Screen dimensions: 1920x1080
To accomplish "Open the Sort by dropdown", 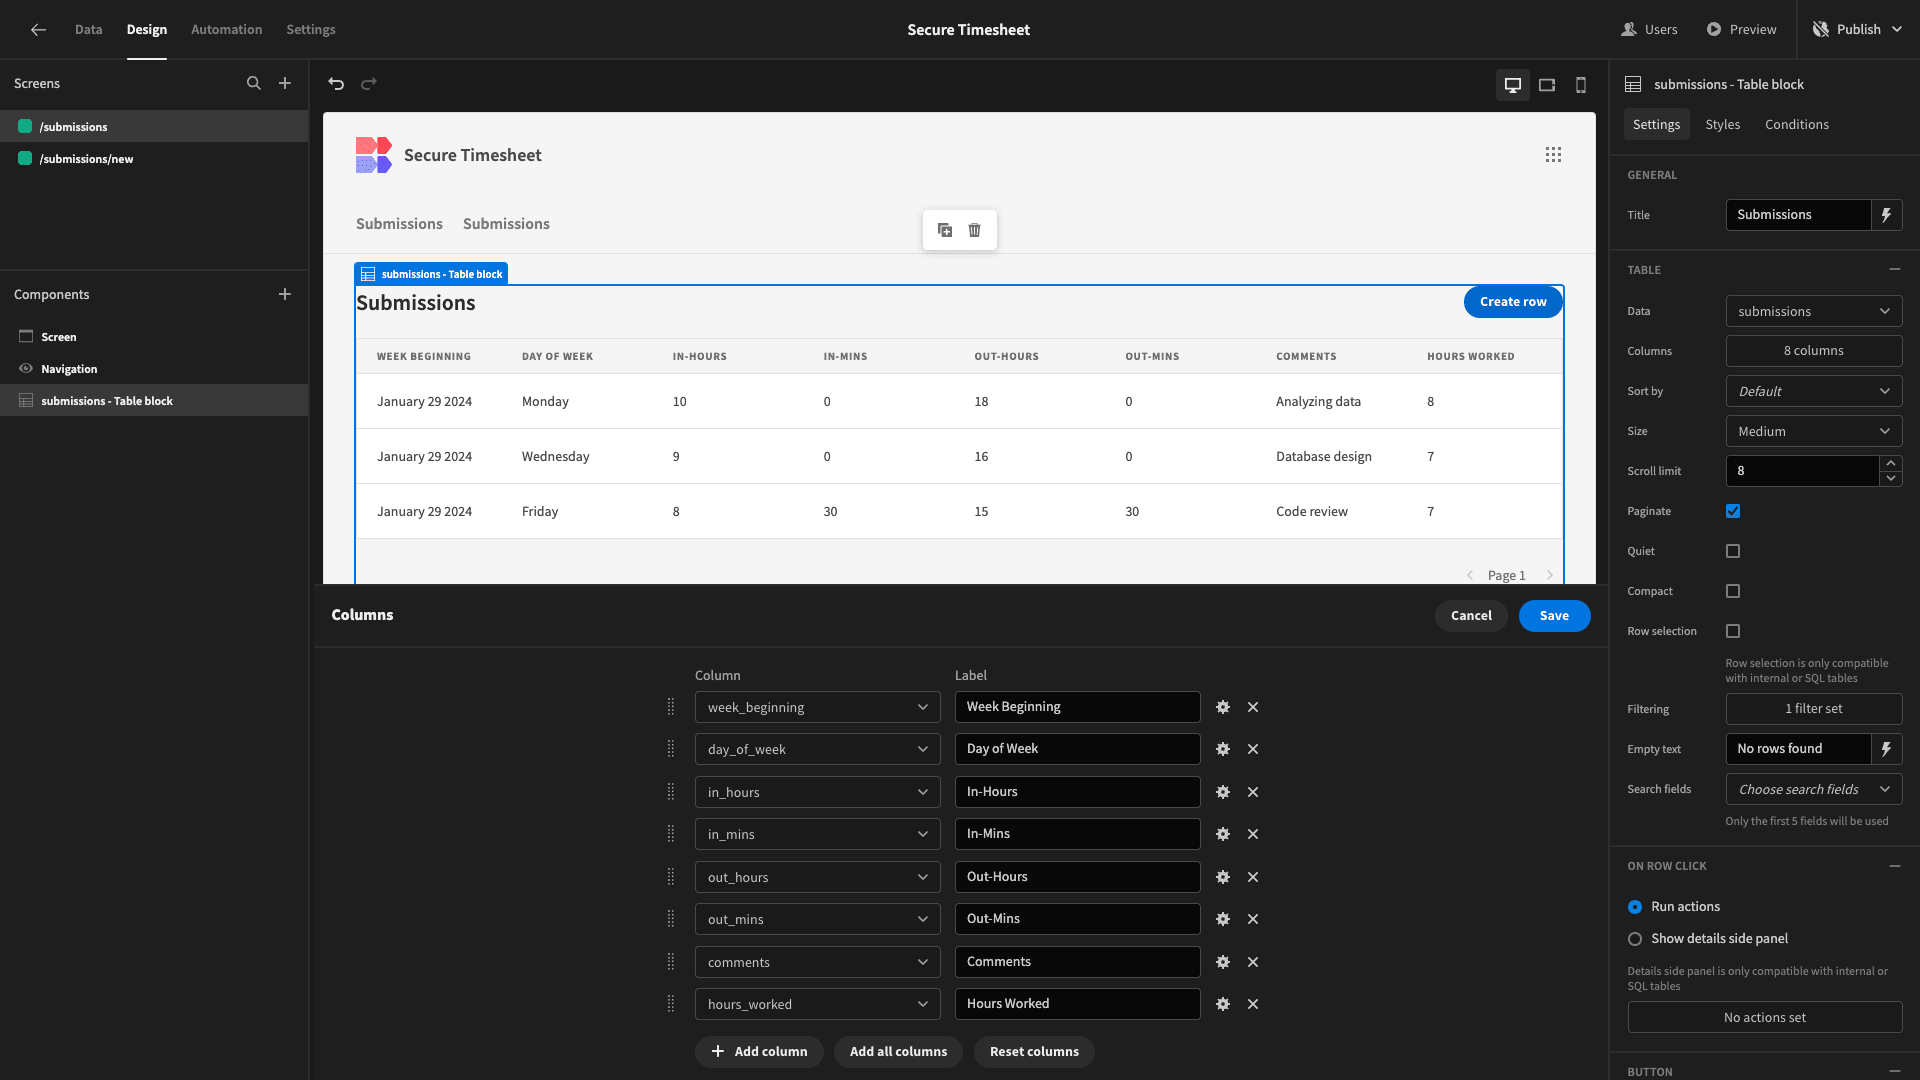I will (x=1814, y=391).
